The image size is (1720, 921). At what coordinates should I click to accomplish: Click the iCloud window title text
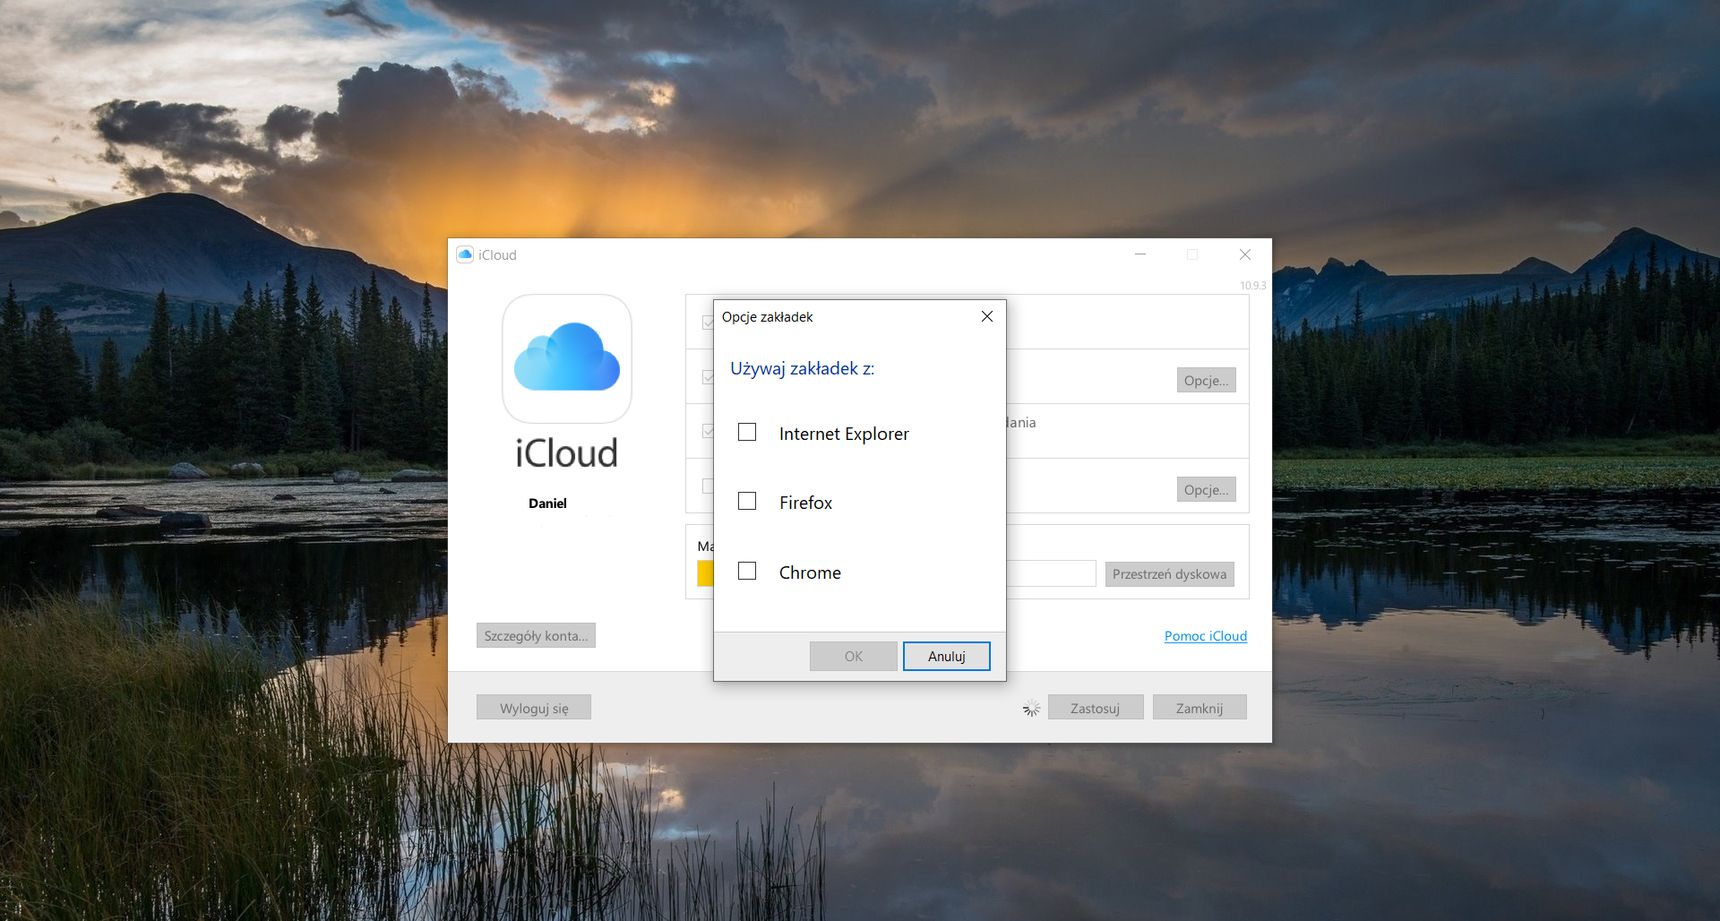(497, 255)
